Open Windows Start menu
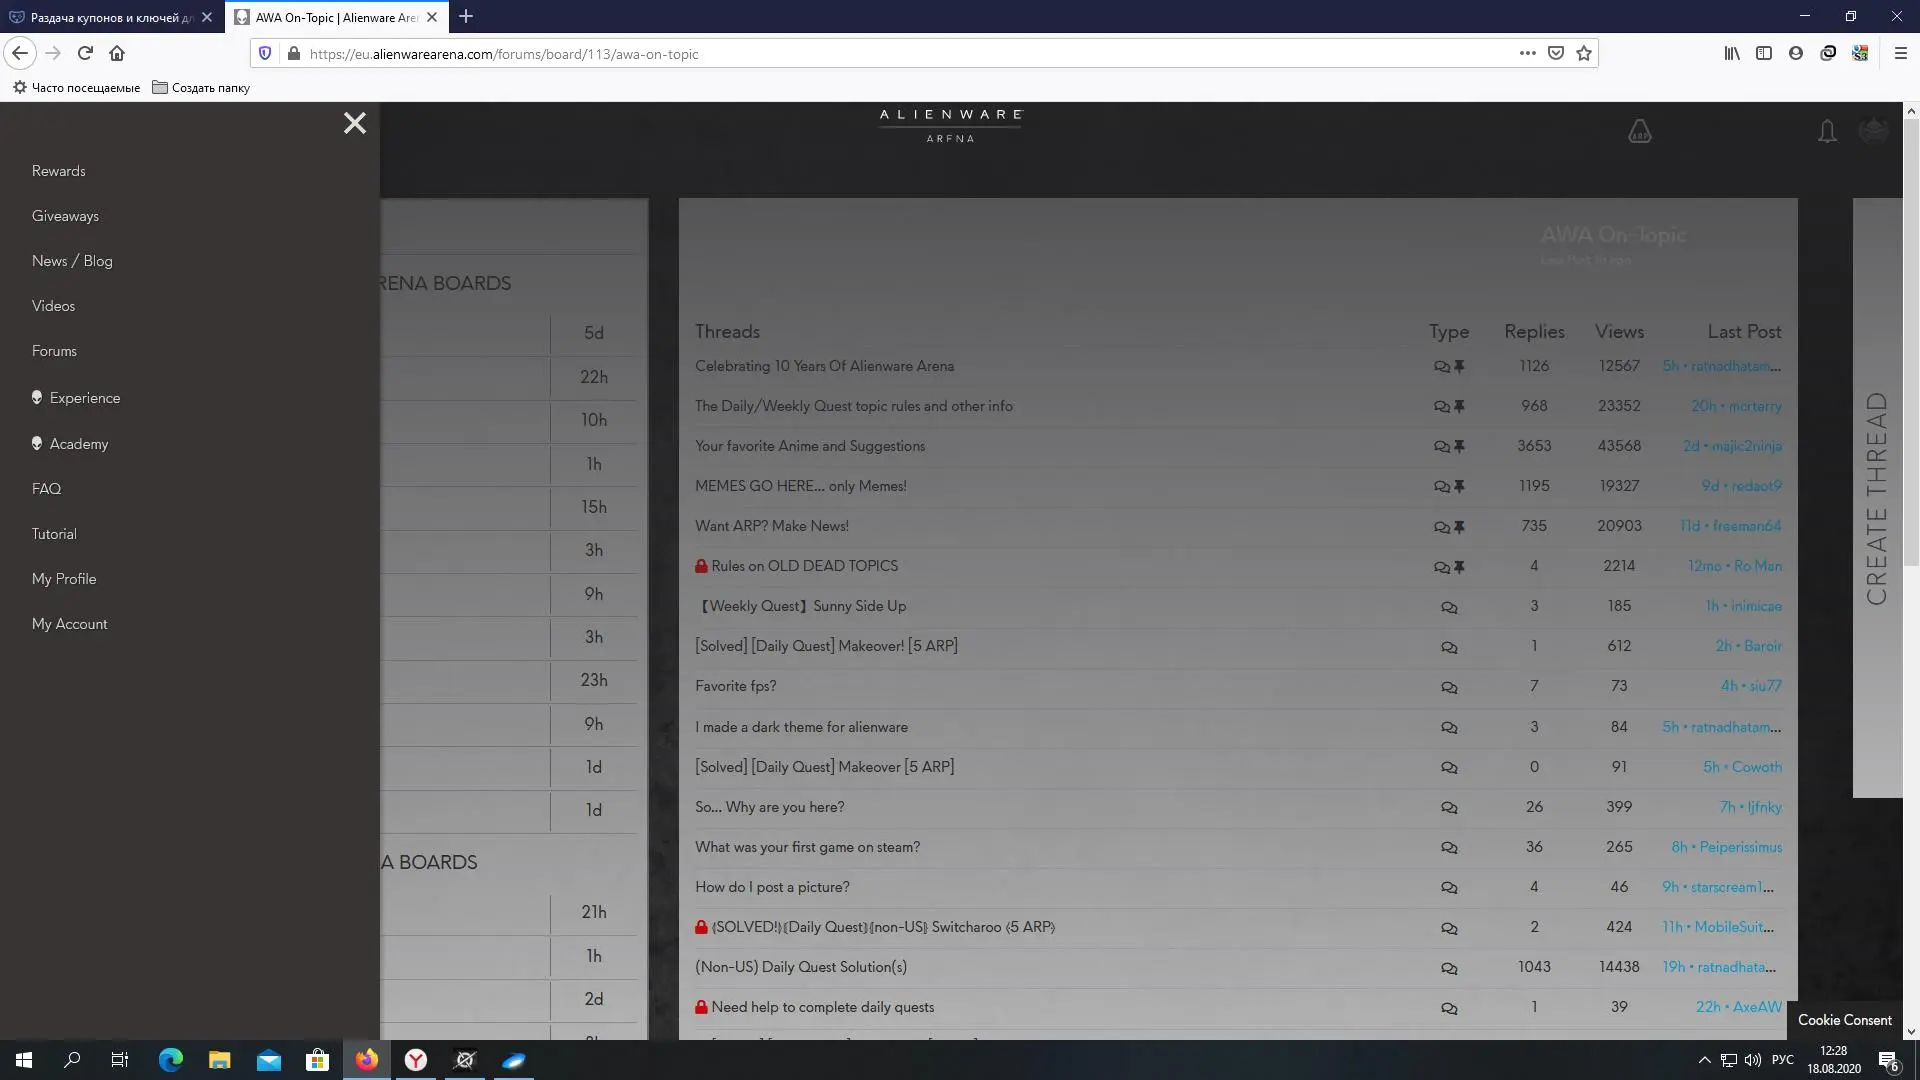This screenshot has height=1080, width=1920. (24, 1060)
